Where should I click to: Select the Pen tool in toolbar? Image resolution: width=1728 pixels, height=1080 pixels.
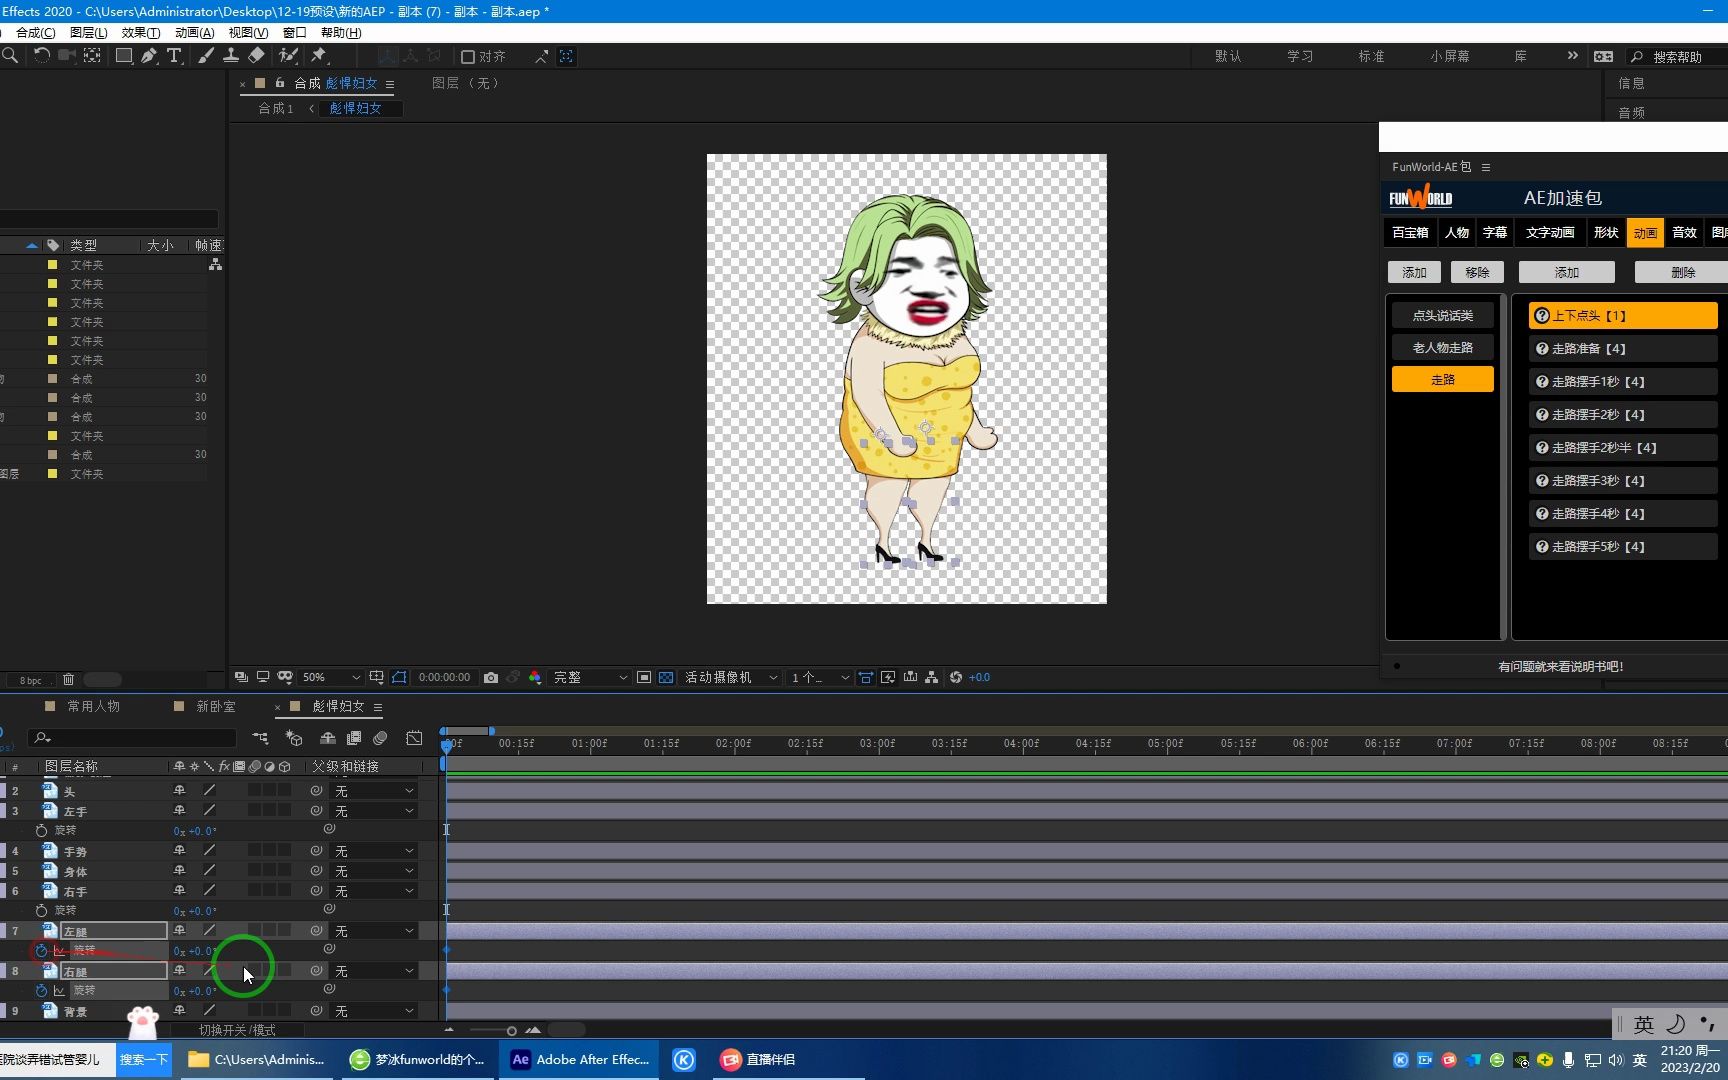coord(149,56)
